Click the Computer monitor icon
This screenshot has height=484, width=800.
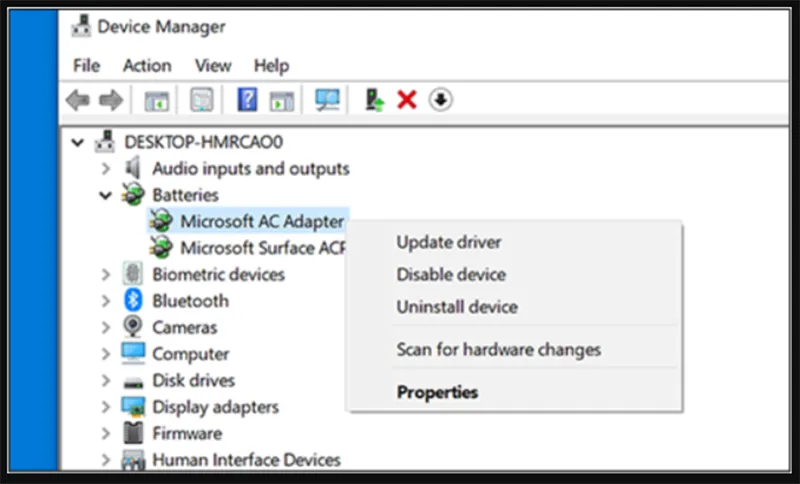133,353
